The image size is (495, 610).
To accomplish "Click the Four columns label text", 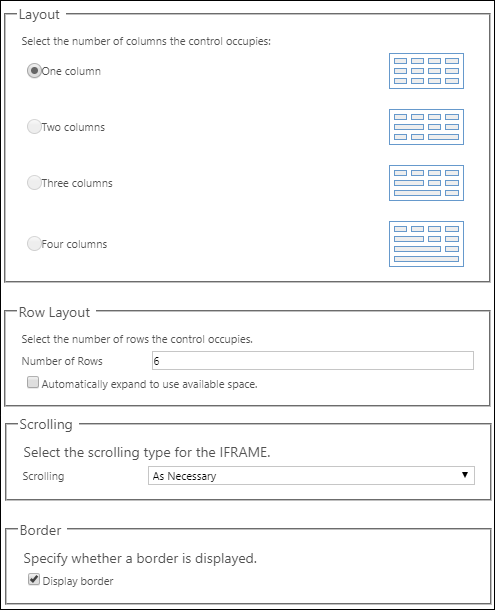I will click(x=74, y=244).
